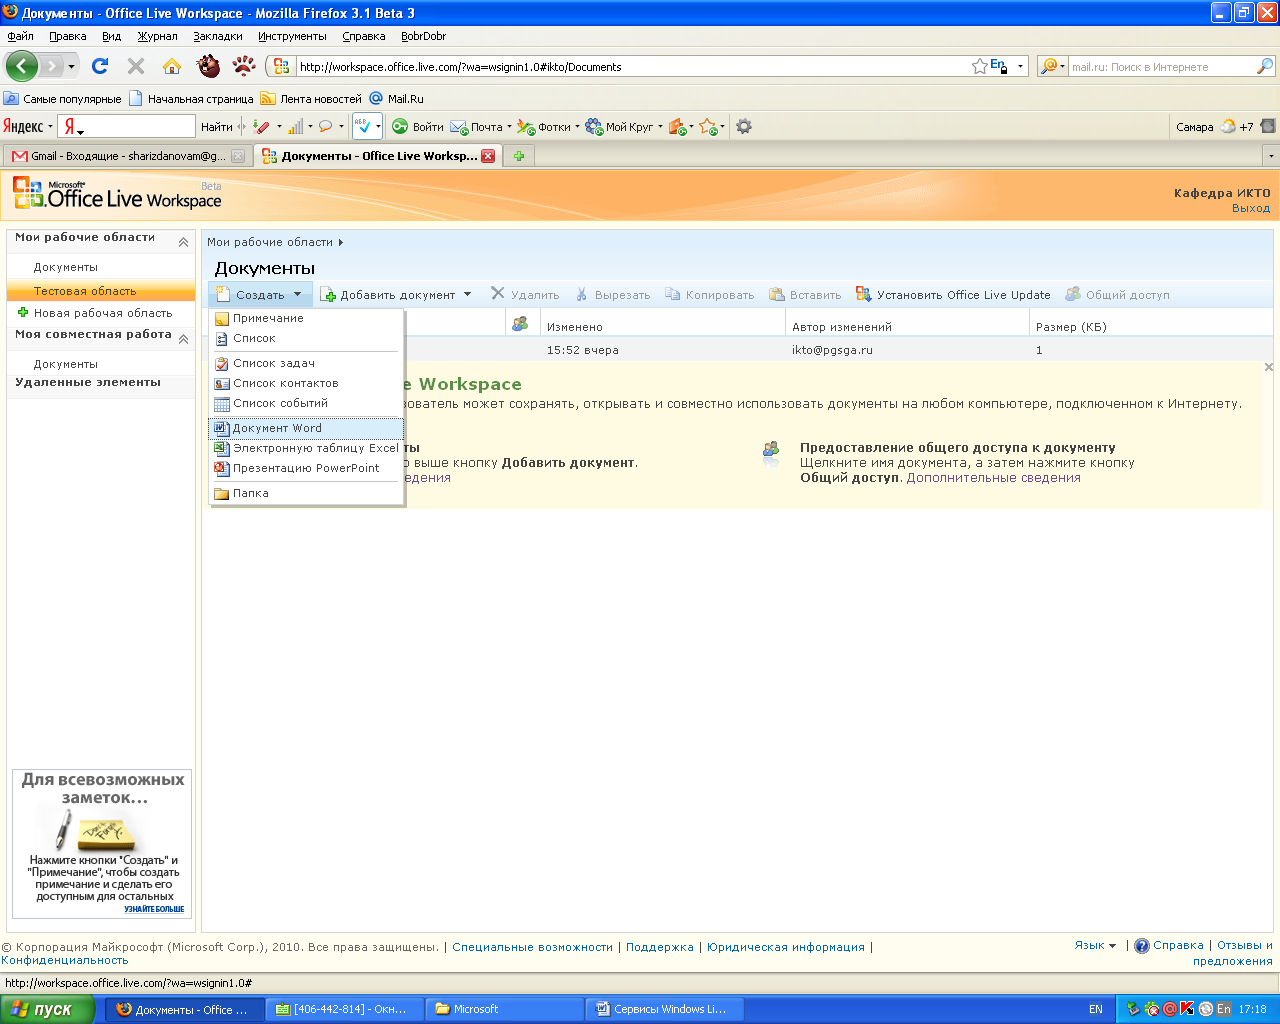
Task: Open the Добавить документ dropdown arrow
Action: pos(467,295)
